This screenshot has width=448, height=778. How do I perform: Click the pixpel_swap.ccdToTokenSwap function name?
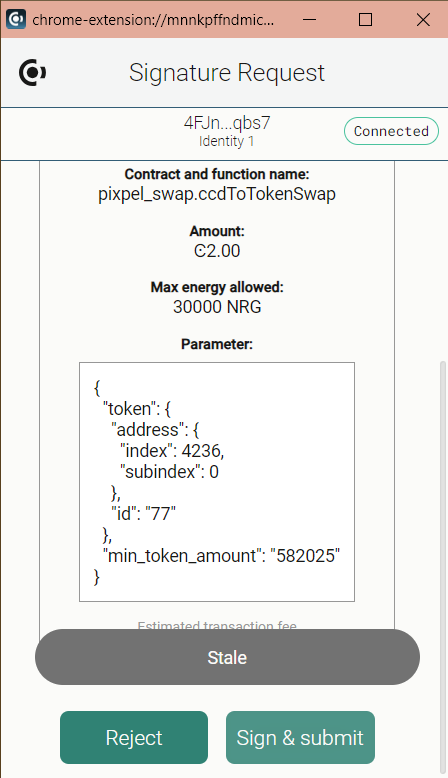click(x=217, y=194)
